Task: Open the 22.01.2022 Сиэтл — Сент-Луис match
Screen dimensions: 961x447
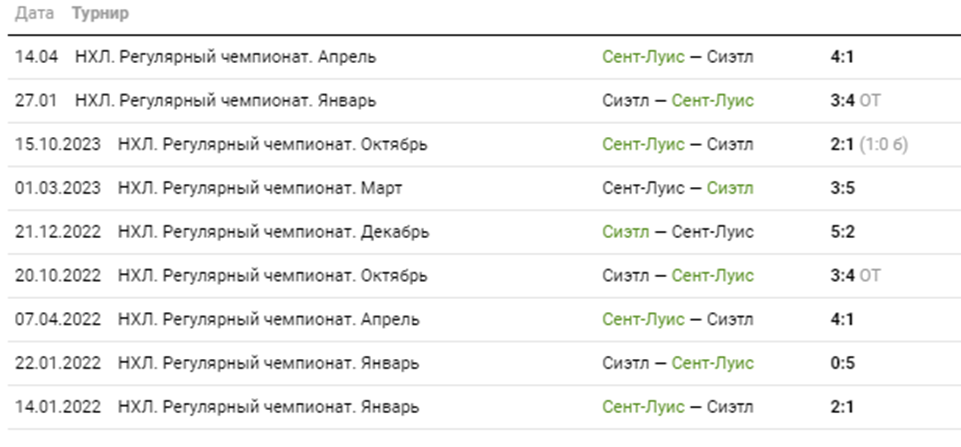Action: click(677, 363)
